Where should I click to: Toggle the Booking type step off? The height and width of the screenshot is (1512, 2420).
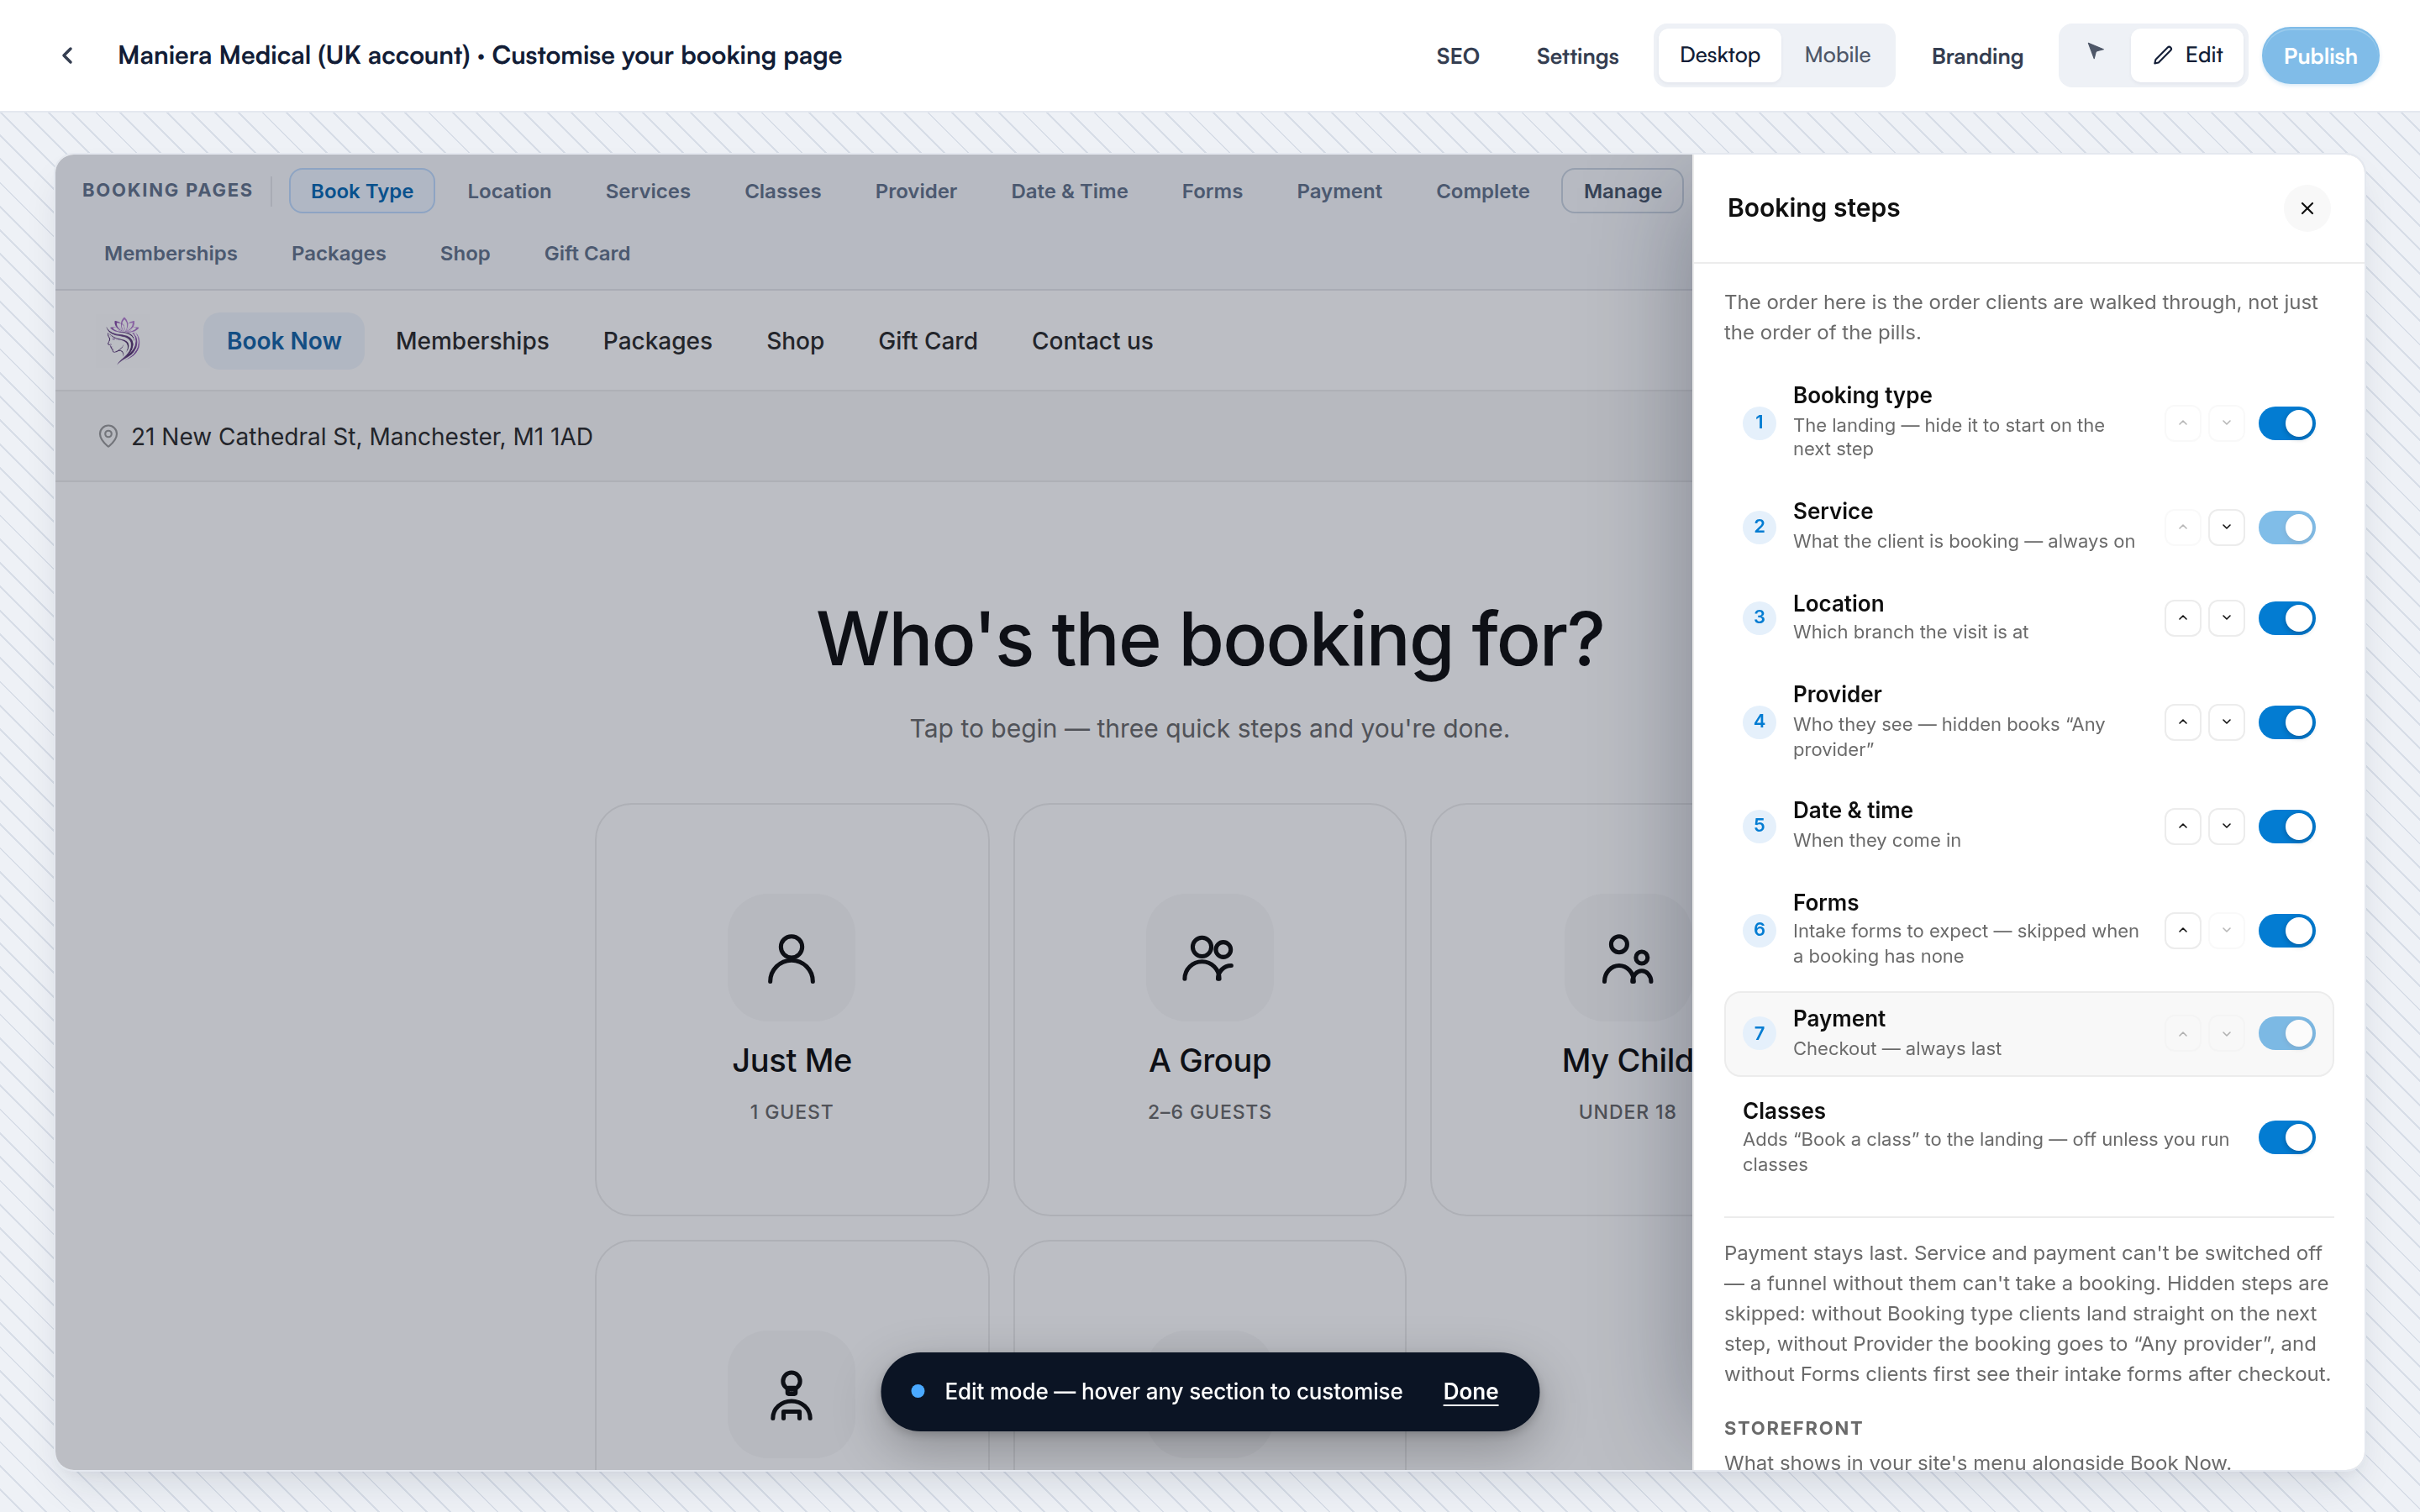tap(2286, 423)
